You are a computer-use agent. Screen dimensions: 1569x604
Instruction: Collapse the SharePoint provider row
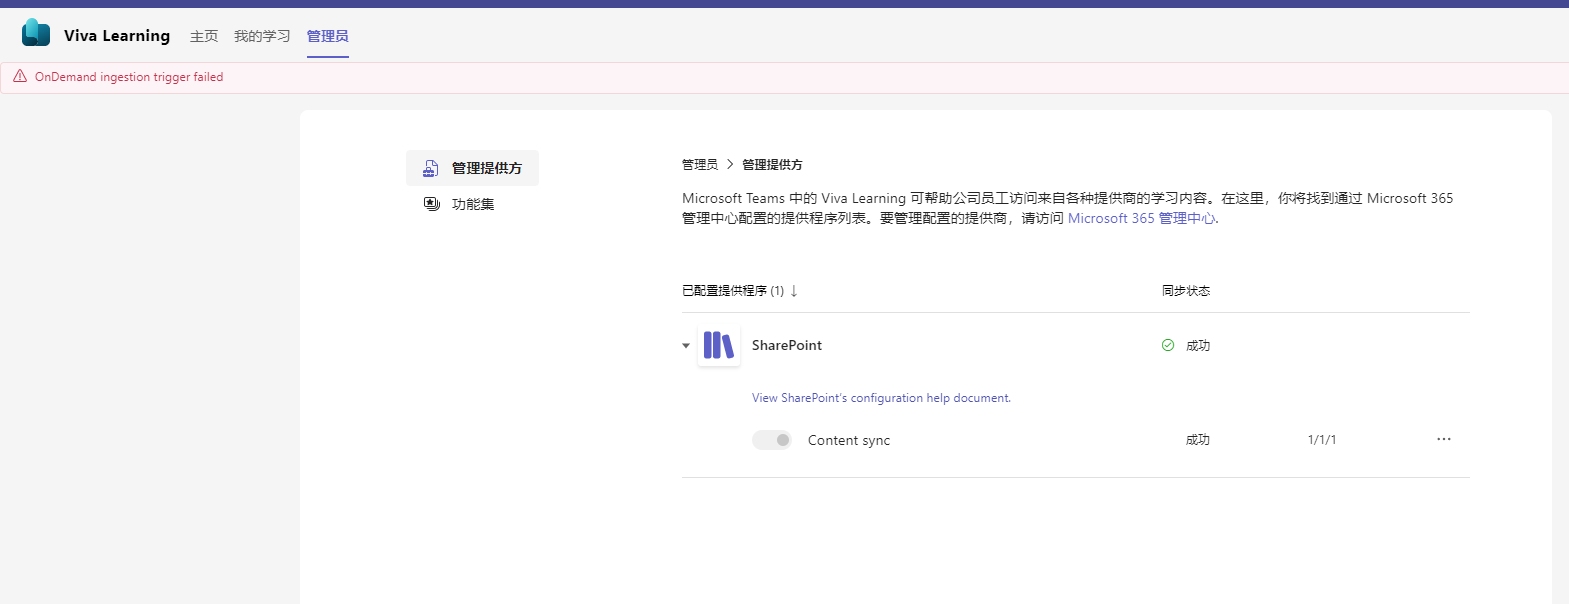686,346
